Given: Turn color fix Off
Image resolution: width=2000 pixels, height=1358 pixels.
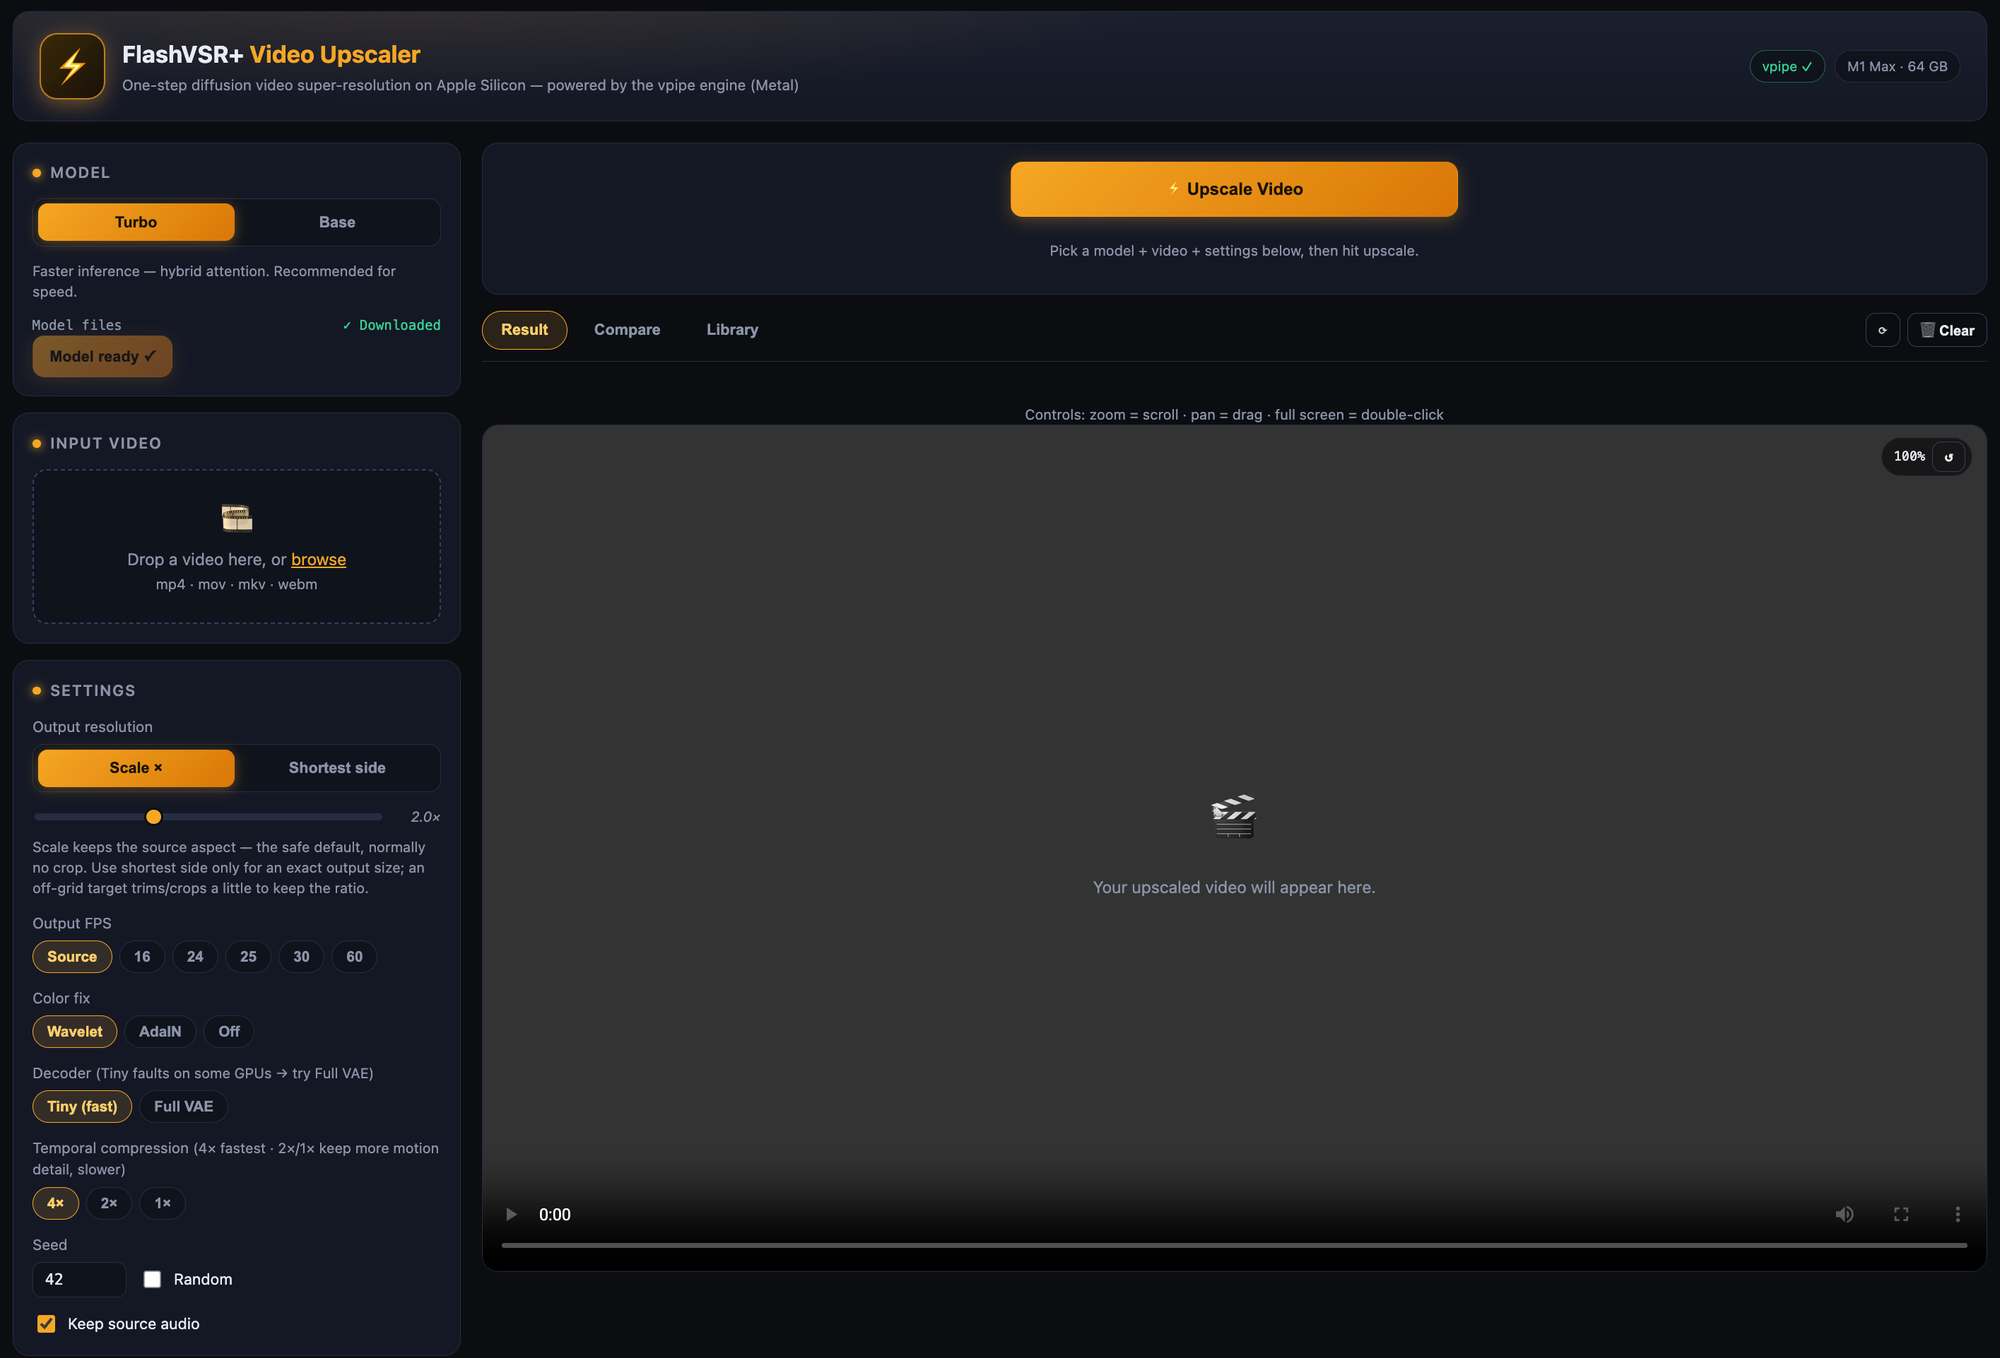Looking at the screenshot, I should coord(229,1032).
